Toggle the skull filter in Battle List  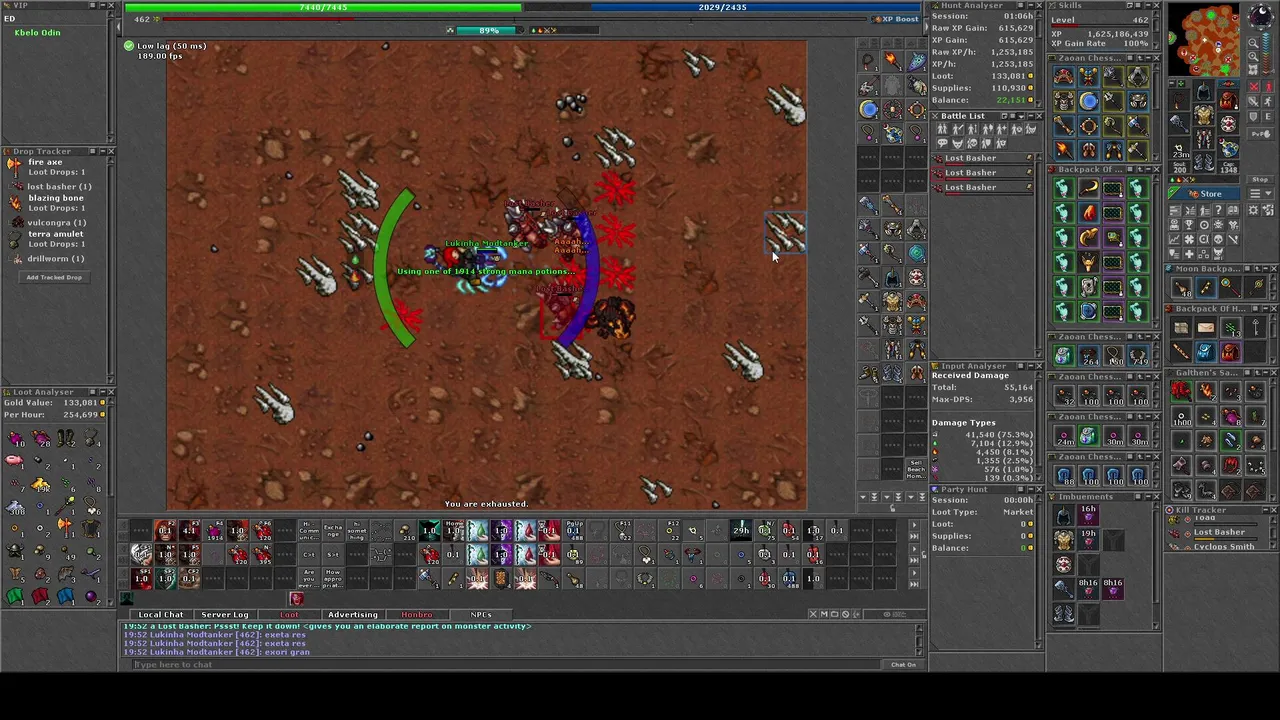coord(972,143)
